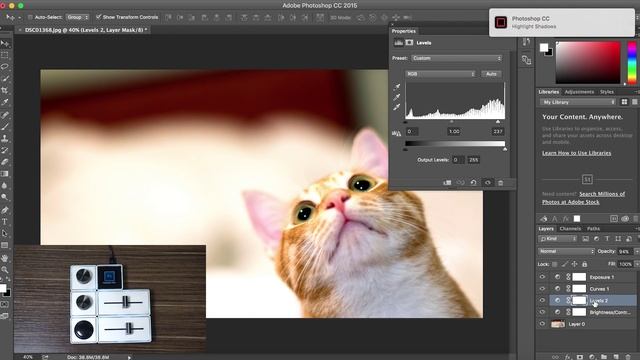
Task: Toggle Levels adjustment visibility in Properties panel
Action: coord(488,182)
